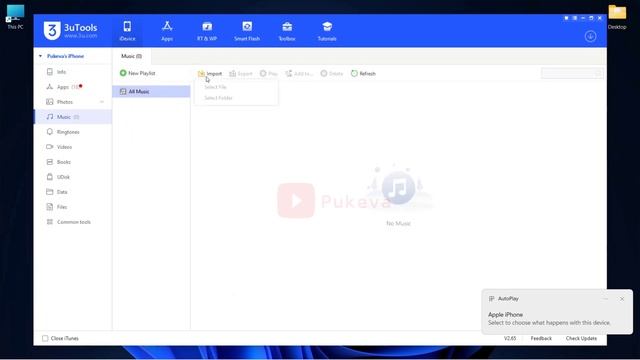Open the Toolbox section
This screenshot has width=640, height=360.
point(287,31)
